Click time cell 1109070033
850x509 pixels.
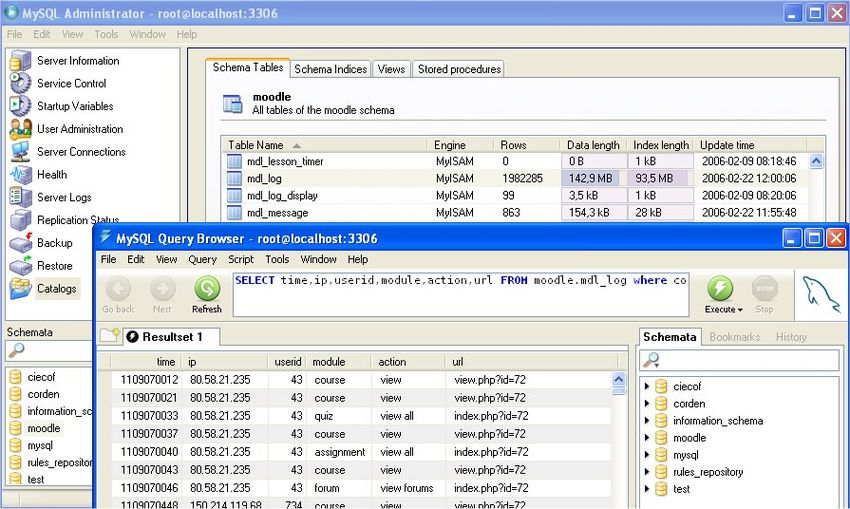pos(149,416)
